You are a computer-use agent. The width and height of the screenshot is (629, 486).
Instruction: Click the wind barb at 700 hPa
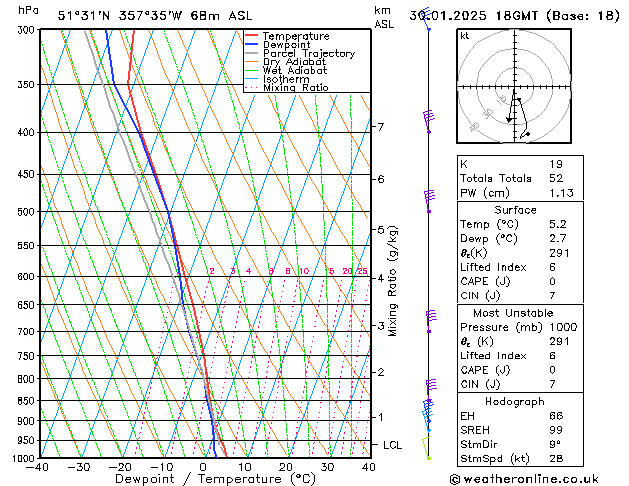(430, 321)
